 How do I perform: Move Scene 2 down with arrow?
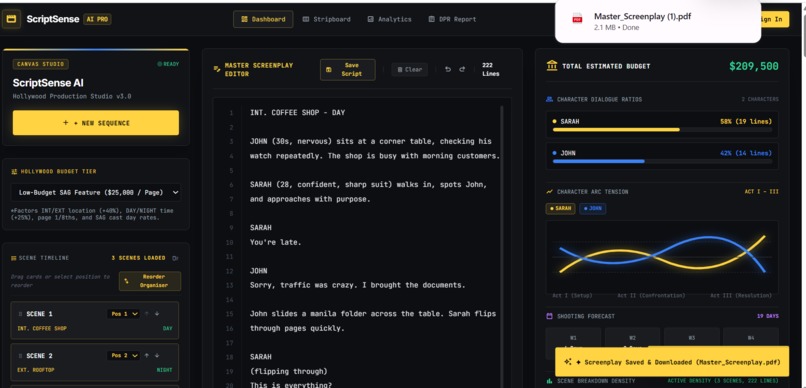point(157,356)
